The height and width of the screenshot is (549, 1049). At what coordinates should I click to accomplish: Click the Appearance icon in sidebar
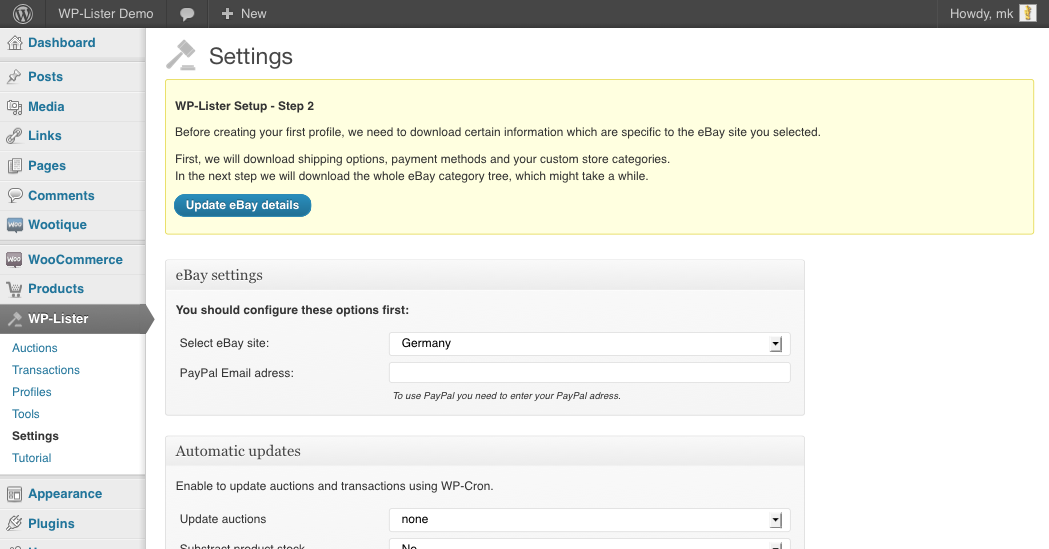pyautogui.click(x=14, y=494)
